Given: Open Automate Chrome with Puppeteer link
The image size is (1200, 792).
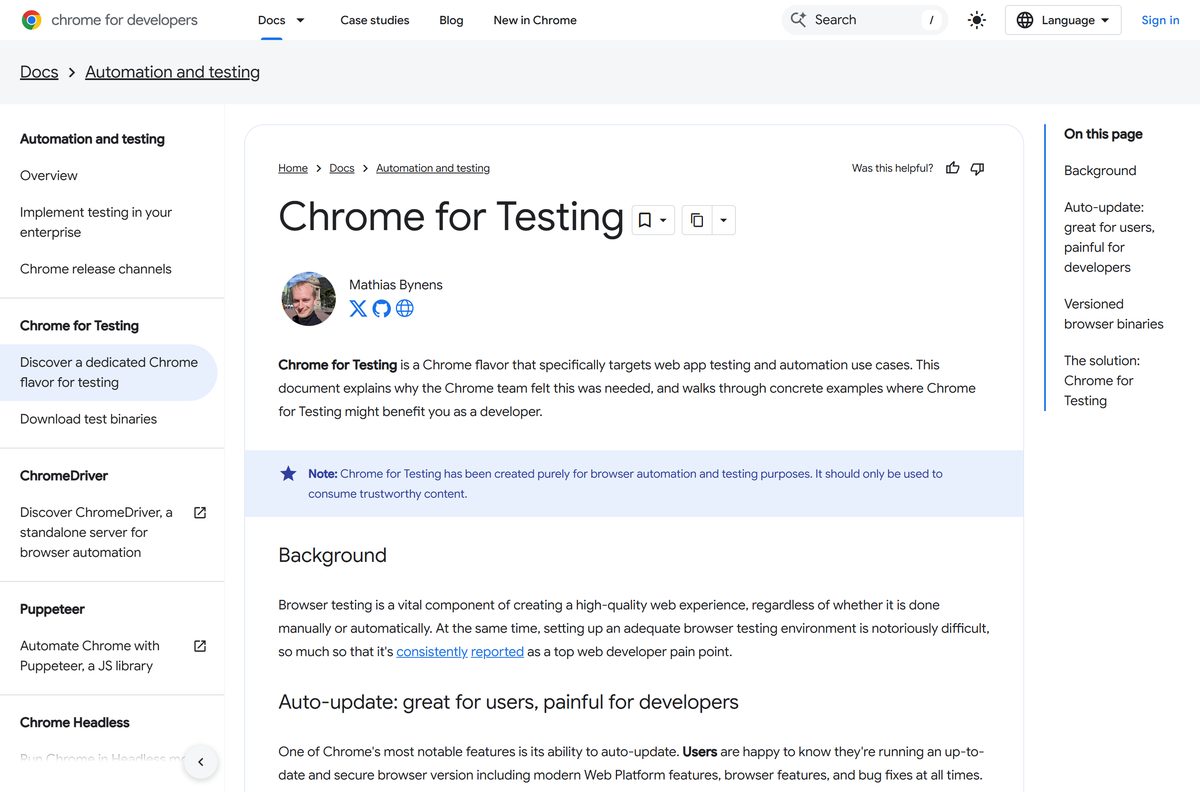Looking at the screenshot, I should tap(90, 656).
